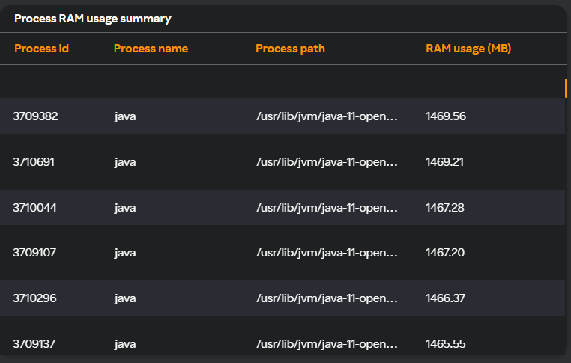Select process ID 3710691
This screenshot has height=363, width=571.
[34, 162]
